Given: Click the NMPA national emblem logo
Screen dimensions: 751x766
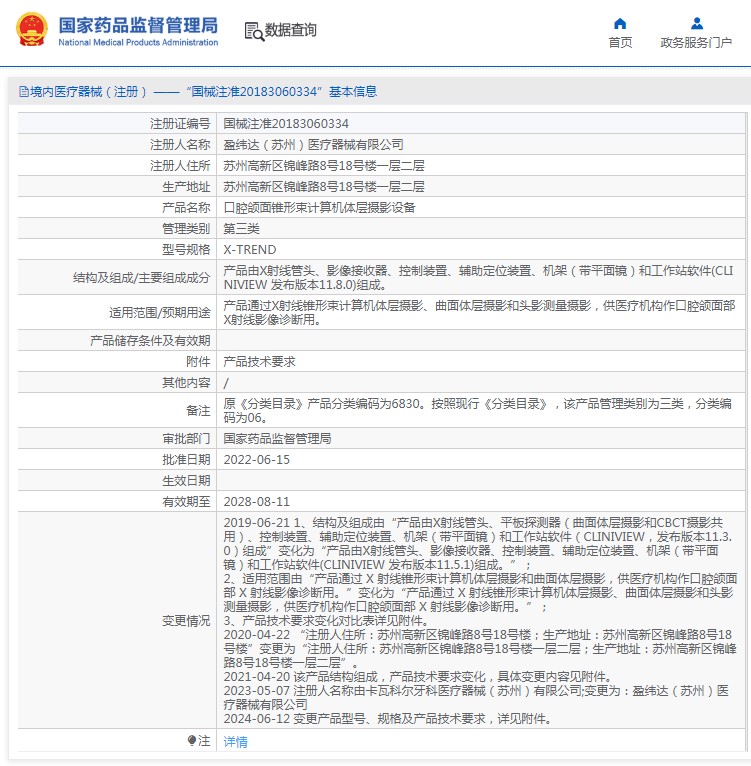Looking at the screenshot, I should pyautogui.click(x=32, y=30).
